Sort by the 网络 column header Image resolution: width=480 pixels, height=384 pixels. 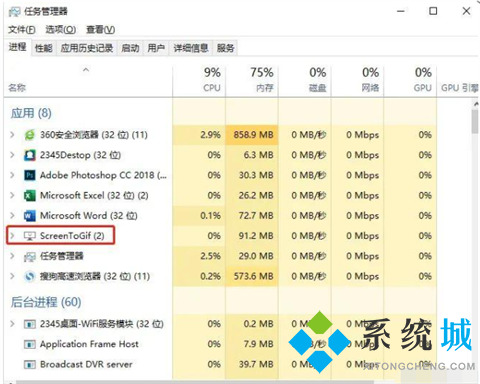pyautogui.click(x=357, y=80)
